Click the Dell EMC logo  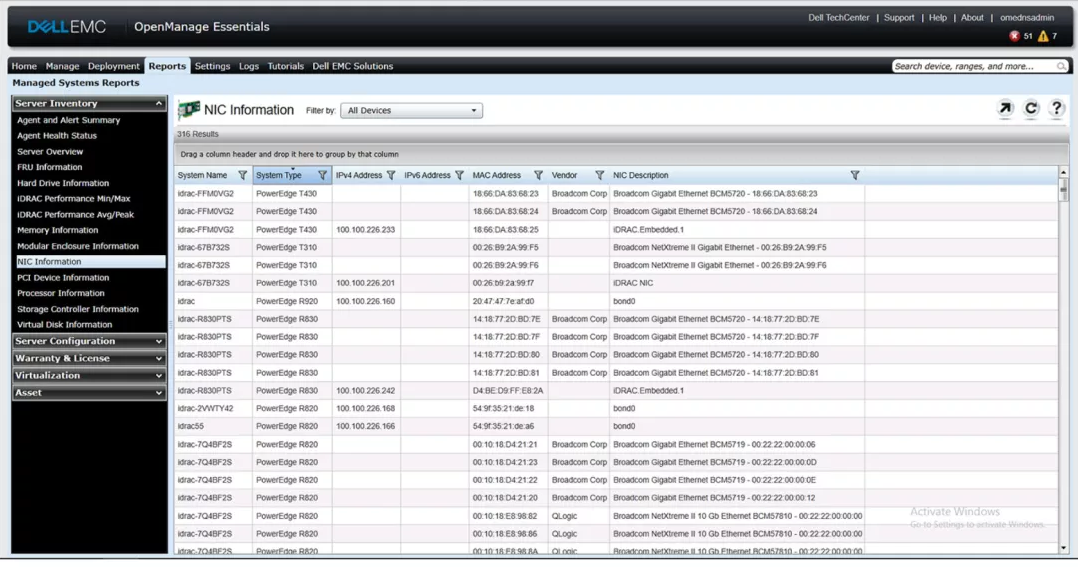point(67,27)
